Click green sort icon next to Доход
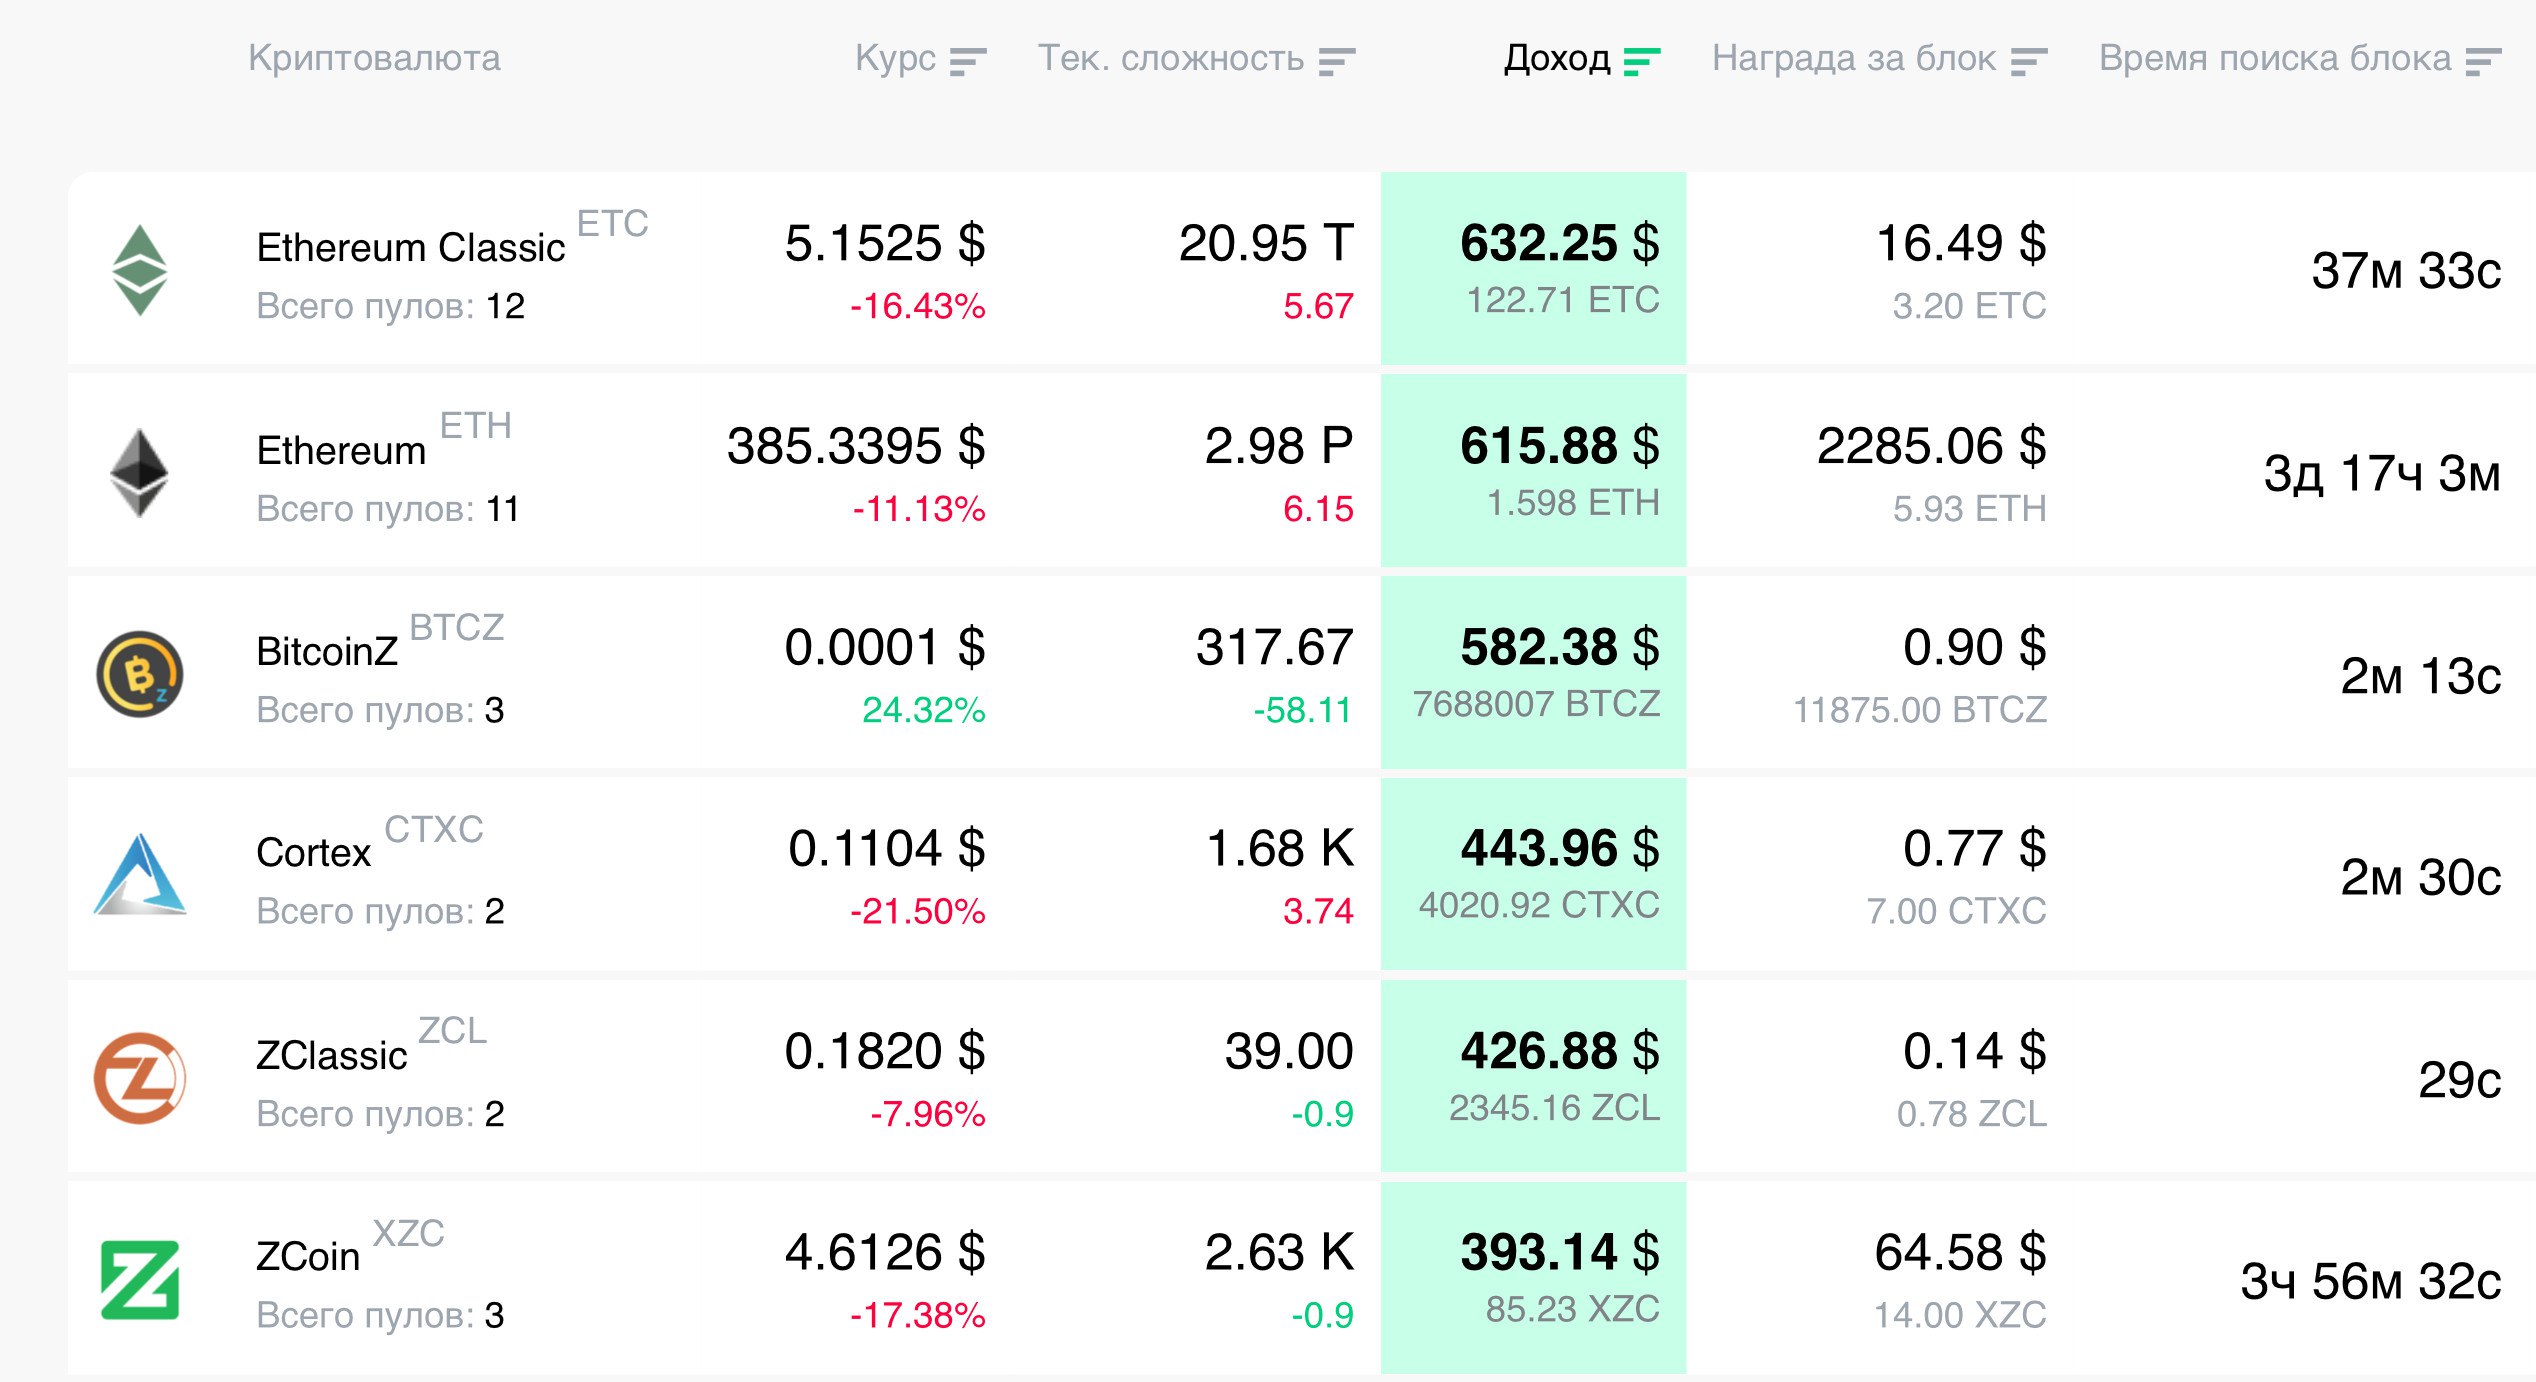Screen dimensions: 2536x1382 (x=1642, y=61)
